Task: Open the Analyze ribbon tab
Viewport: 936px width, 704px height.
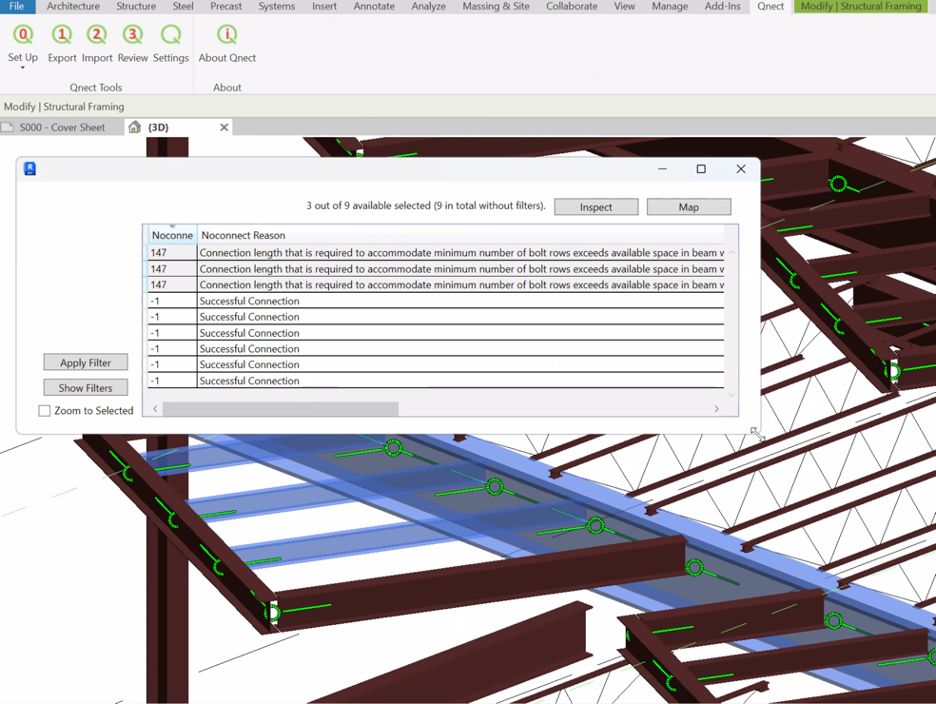Action: point(428,7)
